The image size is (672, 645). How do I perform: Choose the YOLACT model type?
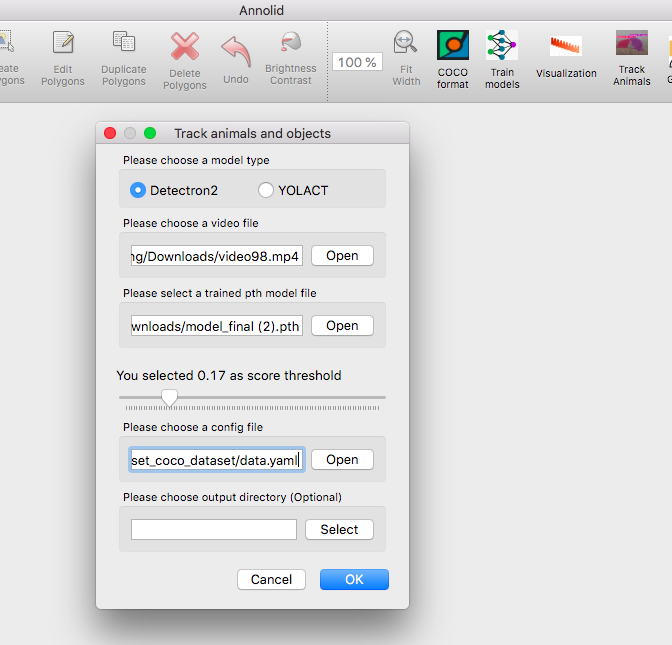293,190
